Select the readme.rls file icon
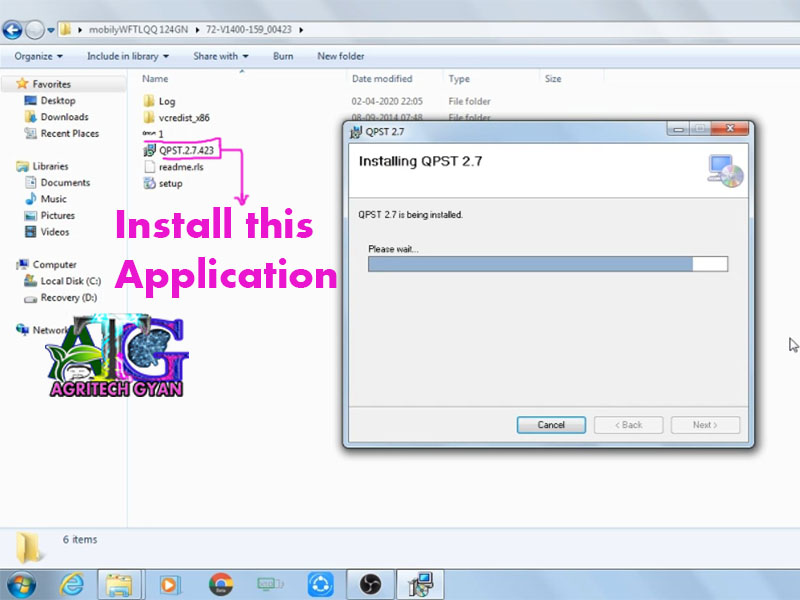800x600 pixels. [x=149, y=167]
